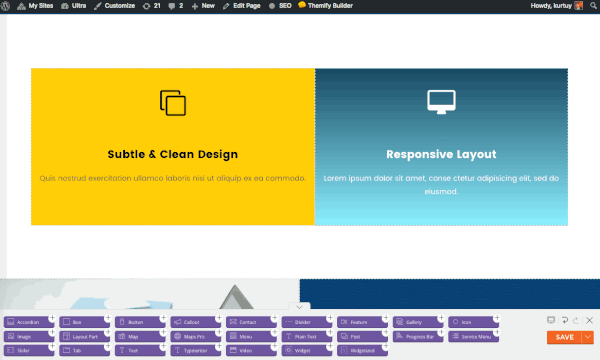Image resolution: width=600 pixels, height=360 pixels.
Task: Add the Post module with its plus
Action: [x=386, y=332]
